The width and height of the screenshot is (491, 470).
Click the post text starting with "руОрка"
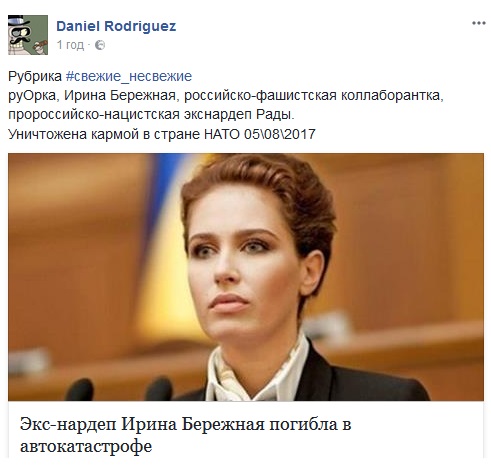coord(226,105)
